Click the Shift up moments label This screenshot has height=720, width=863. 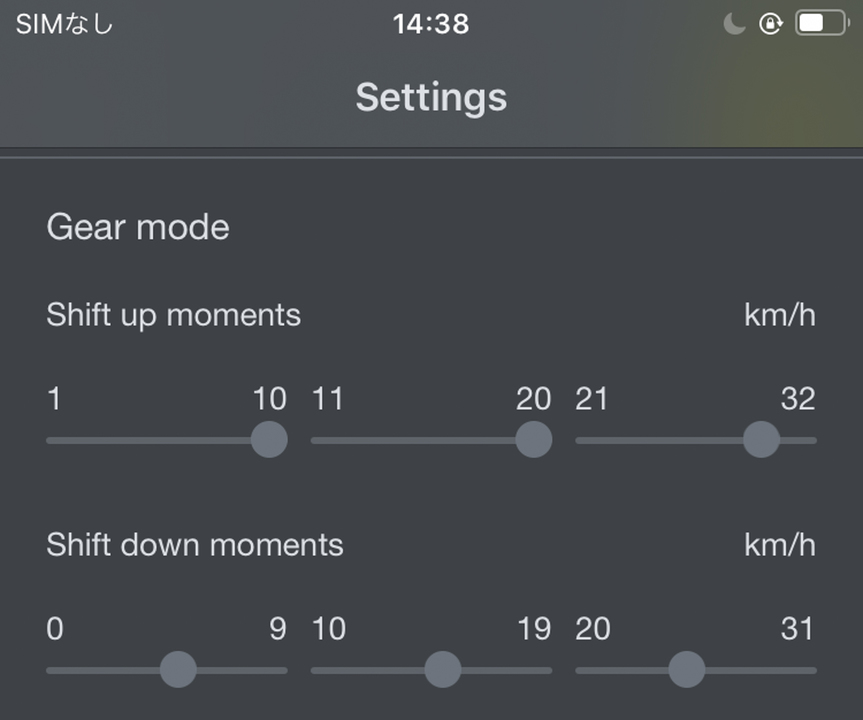pyautogui.click(x=173, y=315)
